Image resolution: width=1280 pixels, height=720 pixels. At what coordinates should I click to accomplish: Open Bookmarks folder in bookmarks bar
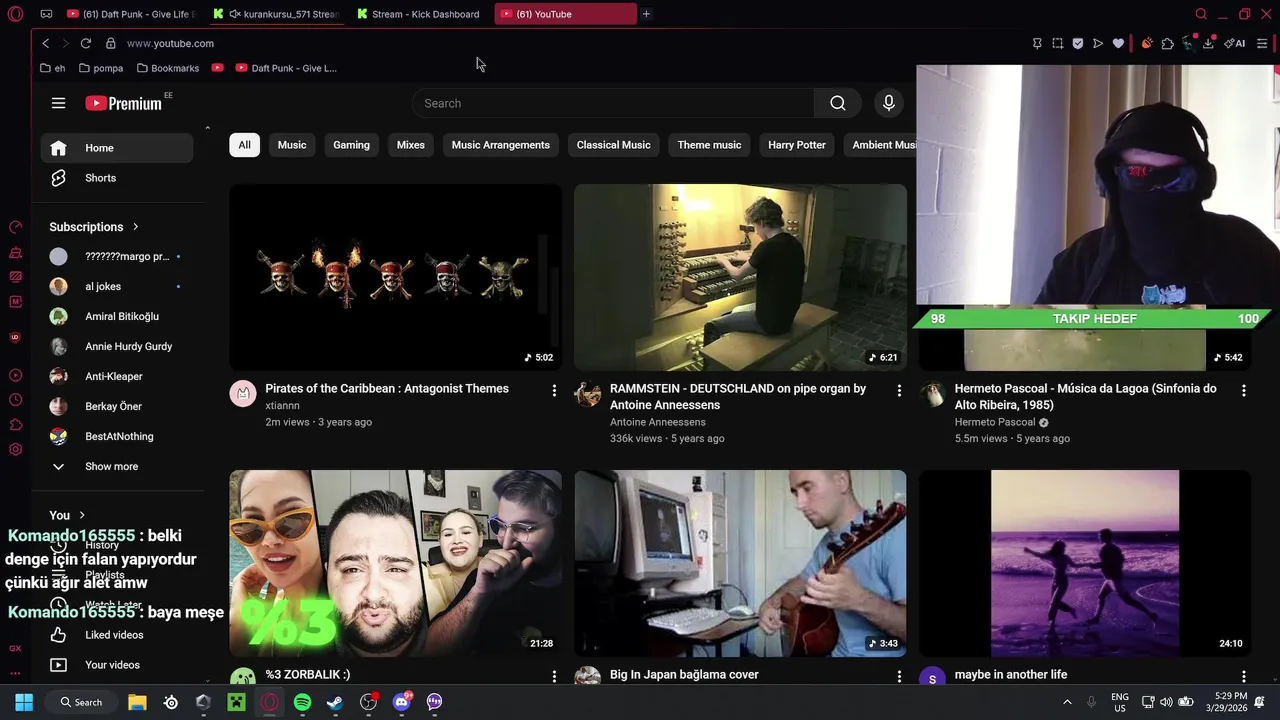pos(168,68)
